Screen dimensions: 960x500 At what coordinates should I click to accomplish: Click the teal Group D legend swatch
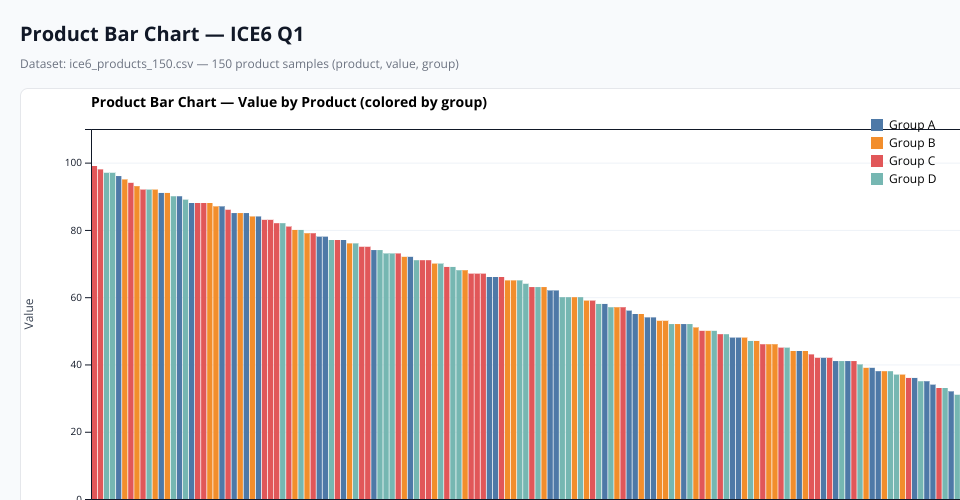coord(877,179)
